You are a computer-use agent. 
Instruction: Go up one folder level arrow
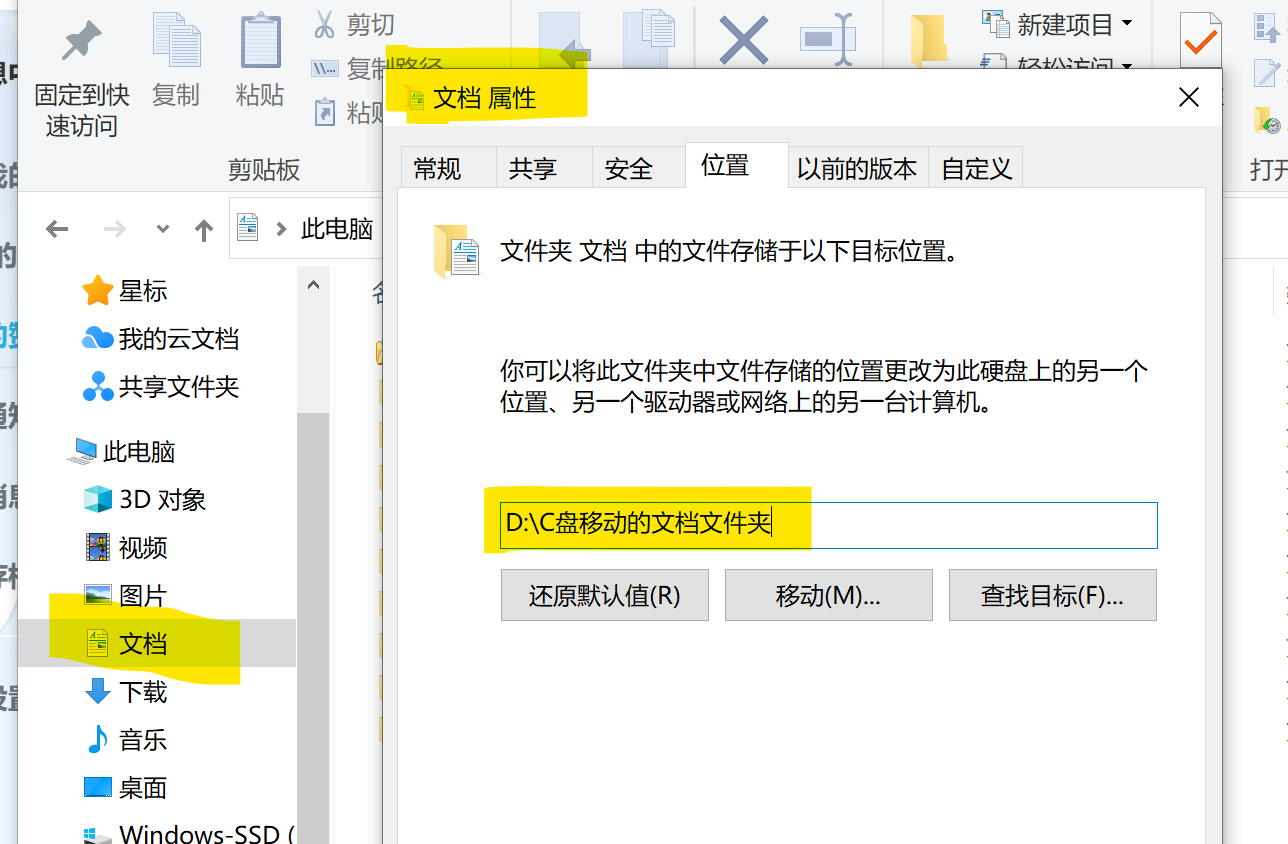point(204,230)
